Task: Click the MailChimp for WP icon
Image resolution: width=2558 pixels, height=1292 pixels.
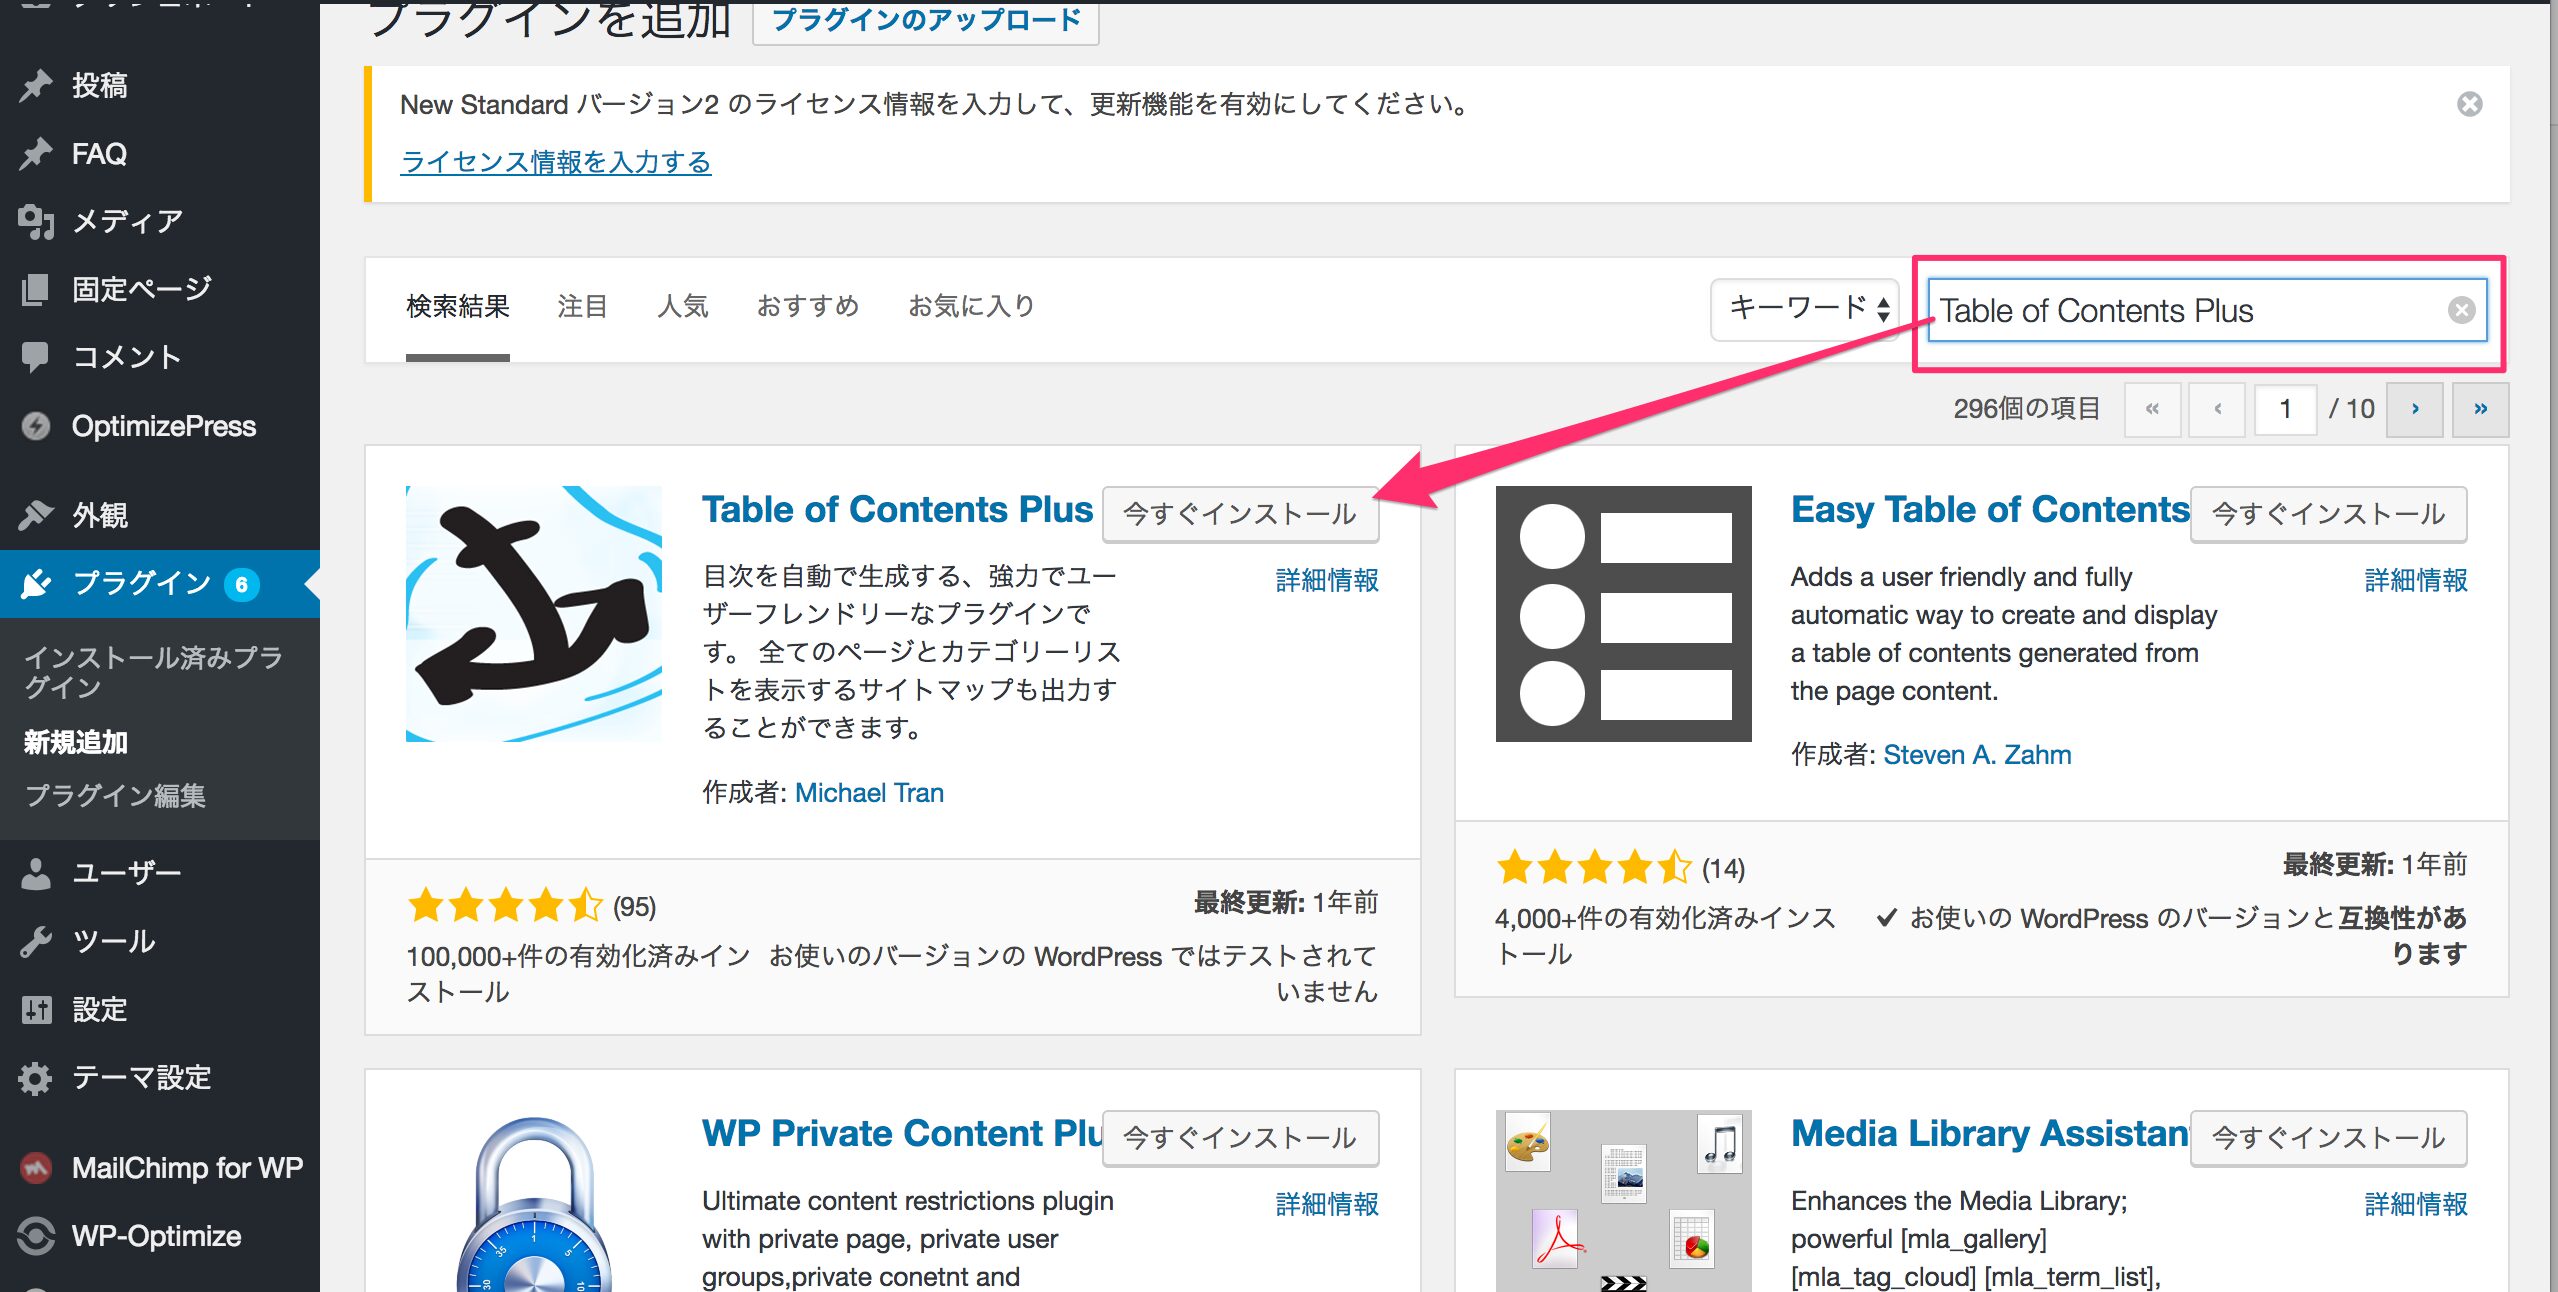Action: point(36,1168)
